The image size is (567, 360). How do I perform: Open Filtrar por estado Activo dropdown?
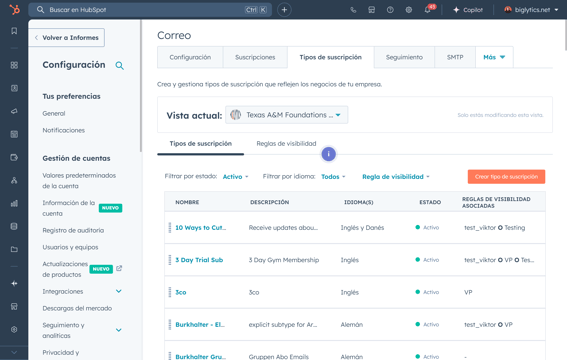[235, 177]
